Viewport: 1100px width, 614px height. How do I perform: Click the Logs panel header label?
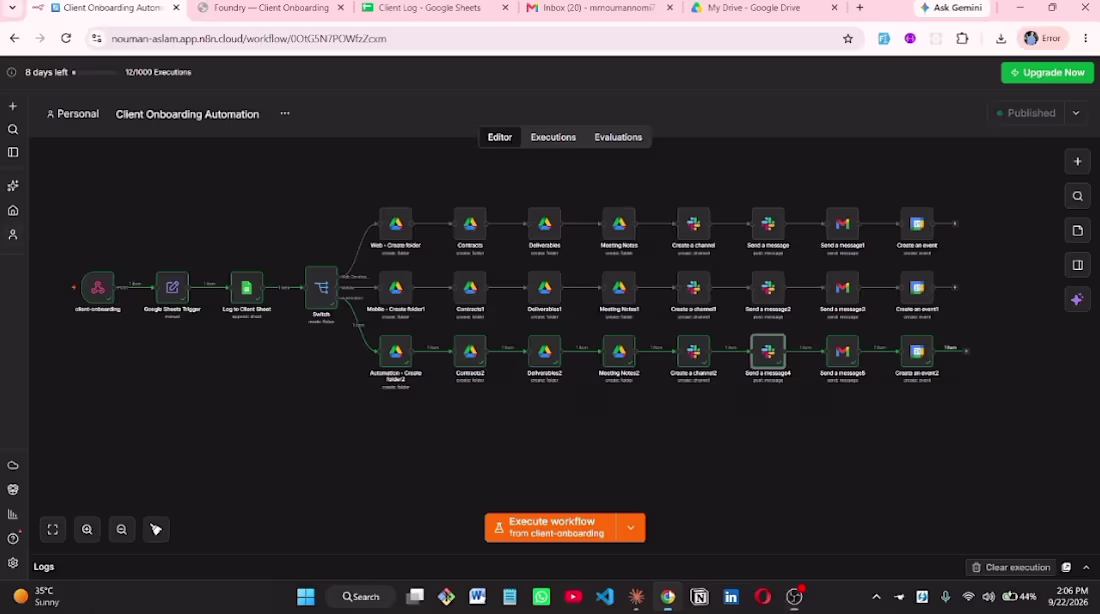(43, 566)
